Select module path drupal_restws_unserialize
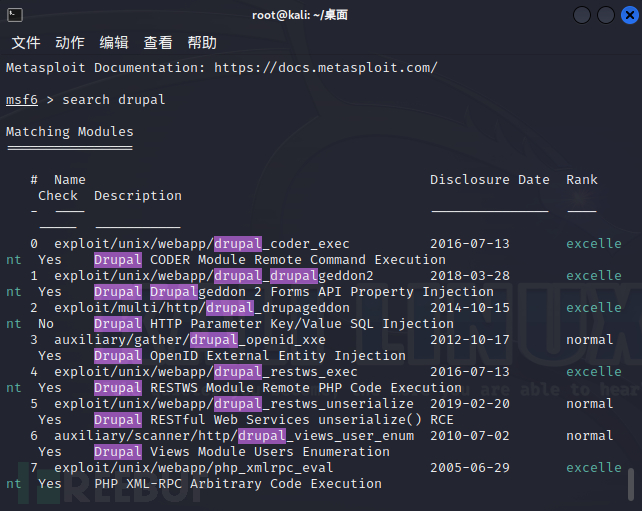This screenshot has height=511, width=642. (x=234, y=403)
